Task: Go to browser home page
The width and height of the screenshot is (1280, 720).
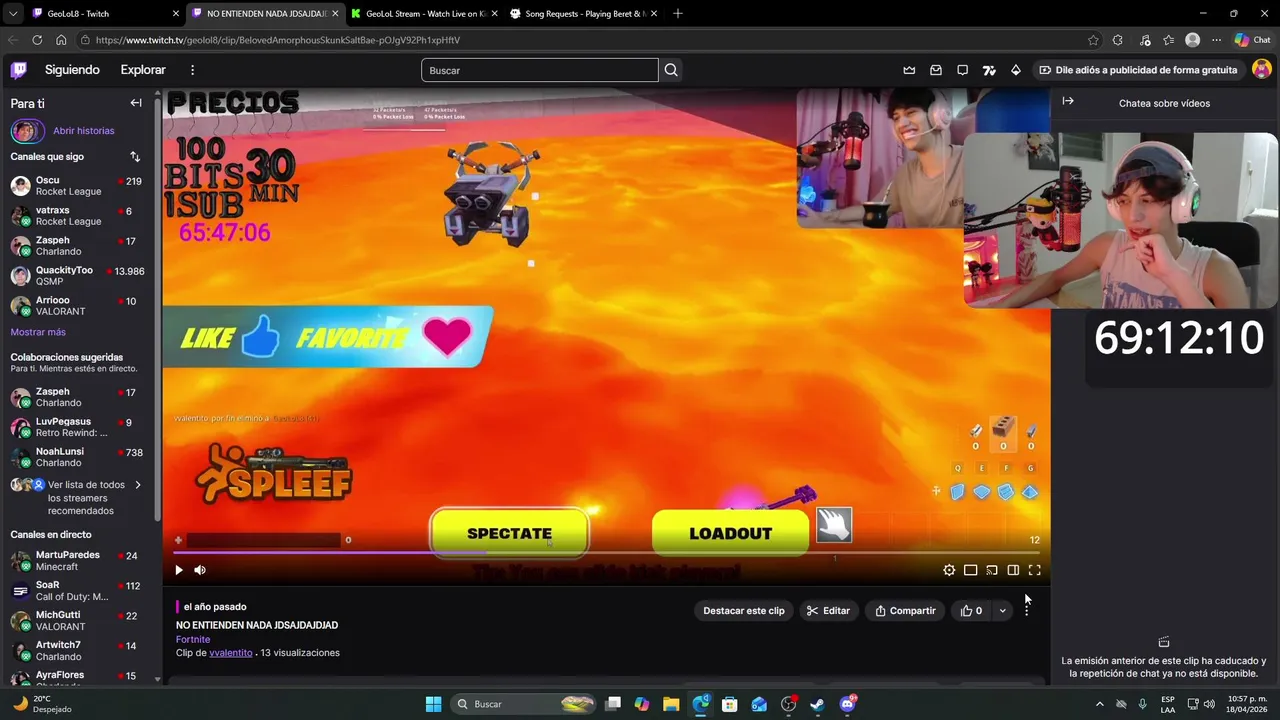Action: (61, 40)
